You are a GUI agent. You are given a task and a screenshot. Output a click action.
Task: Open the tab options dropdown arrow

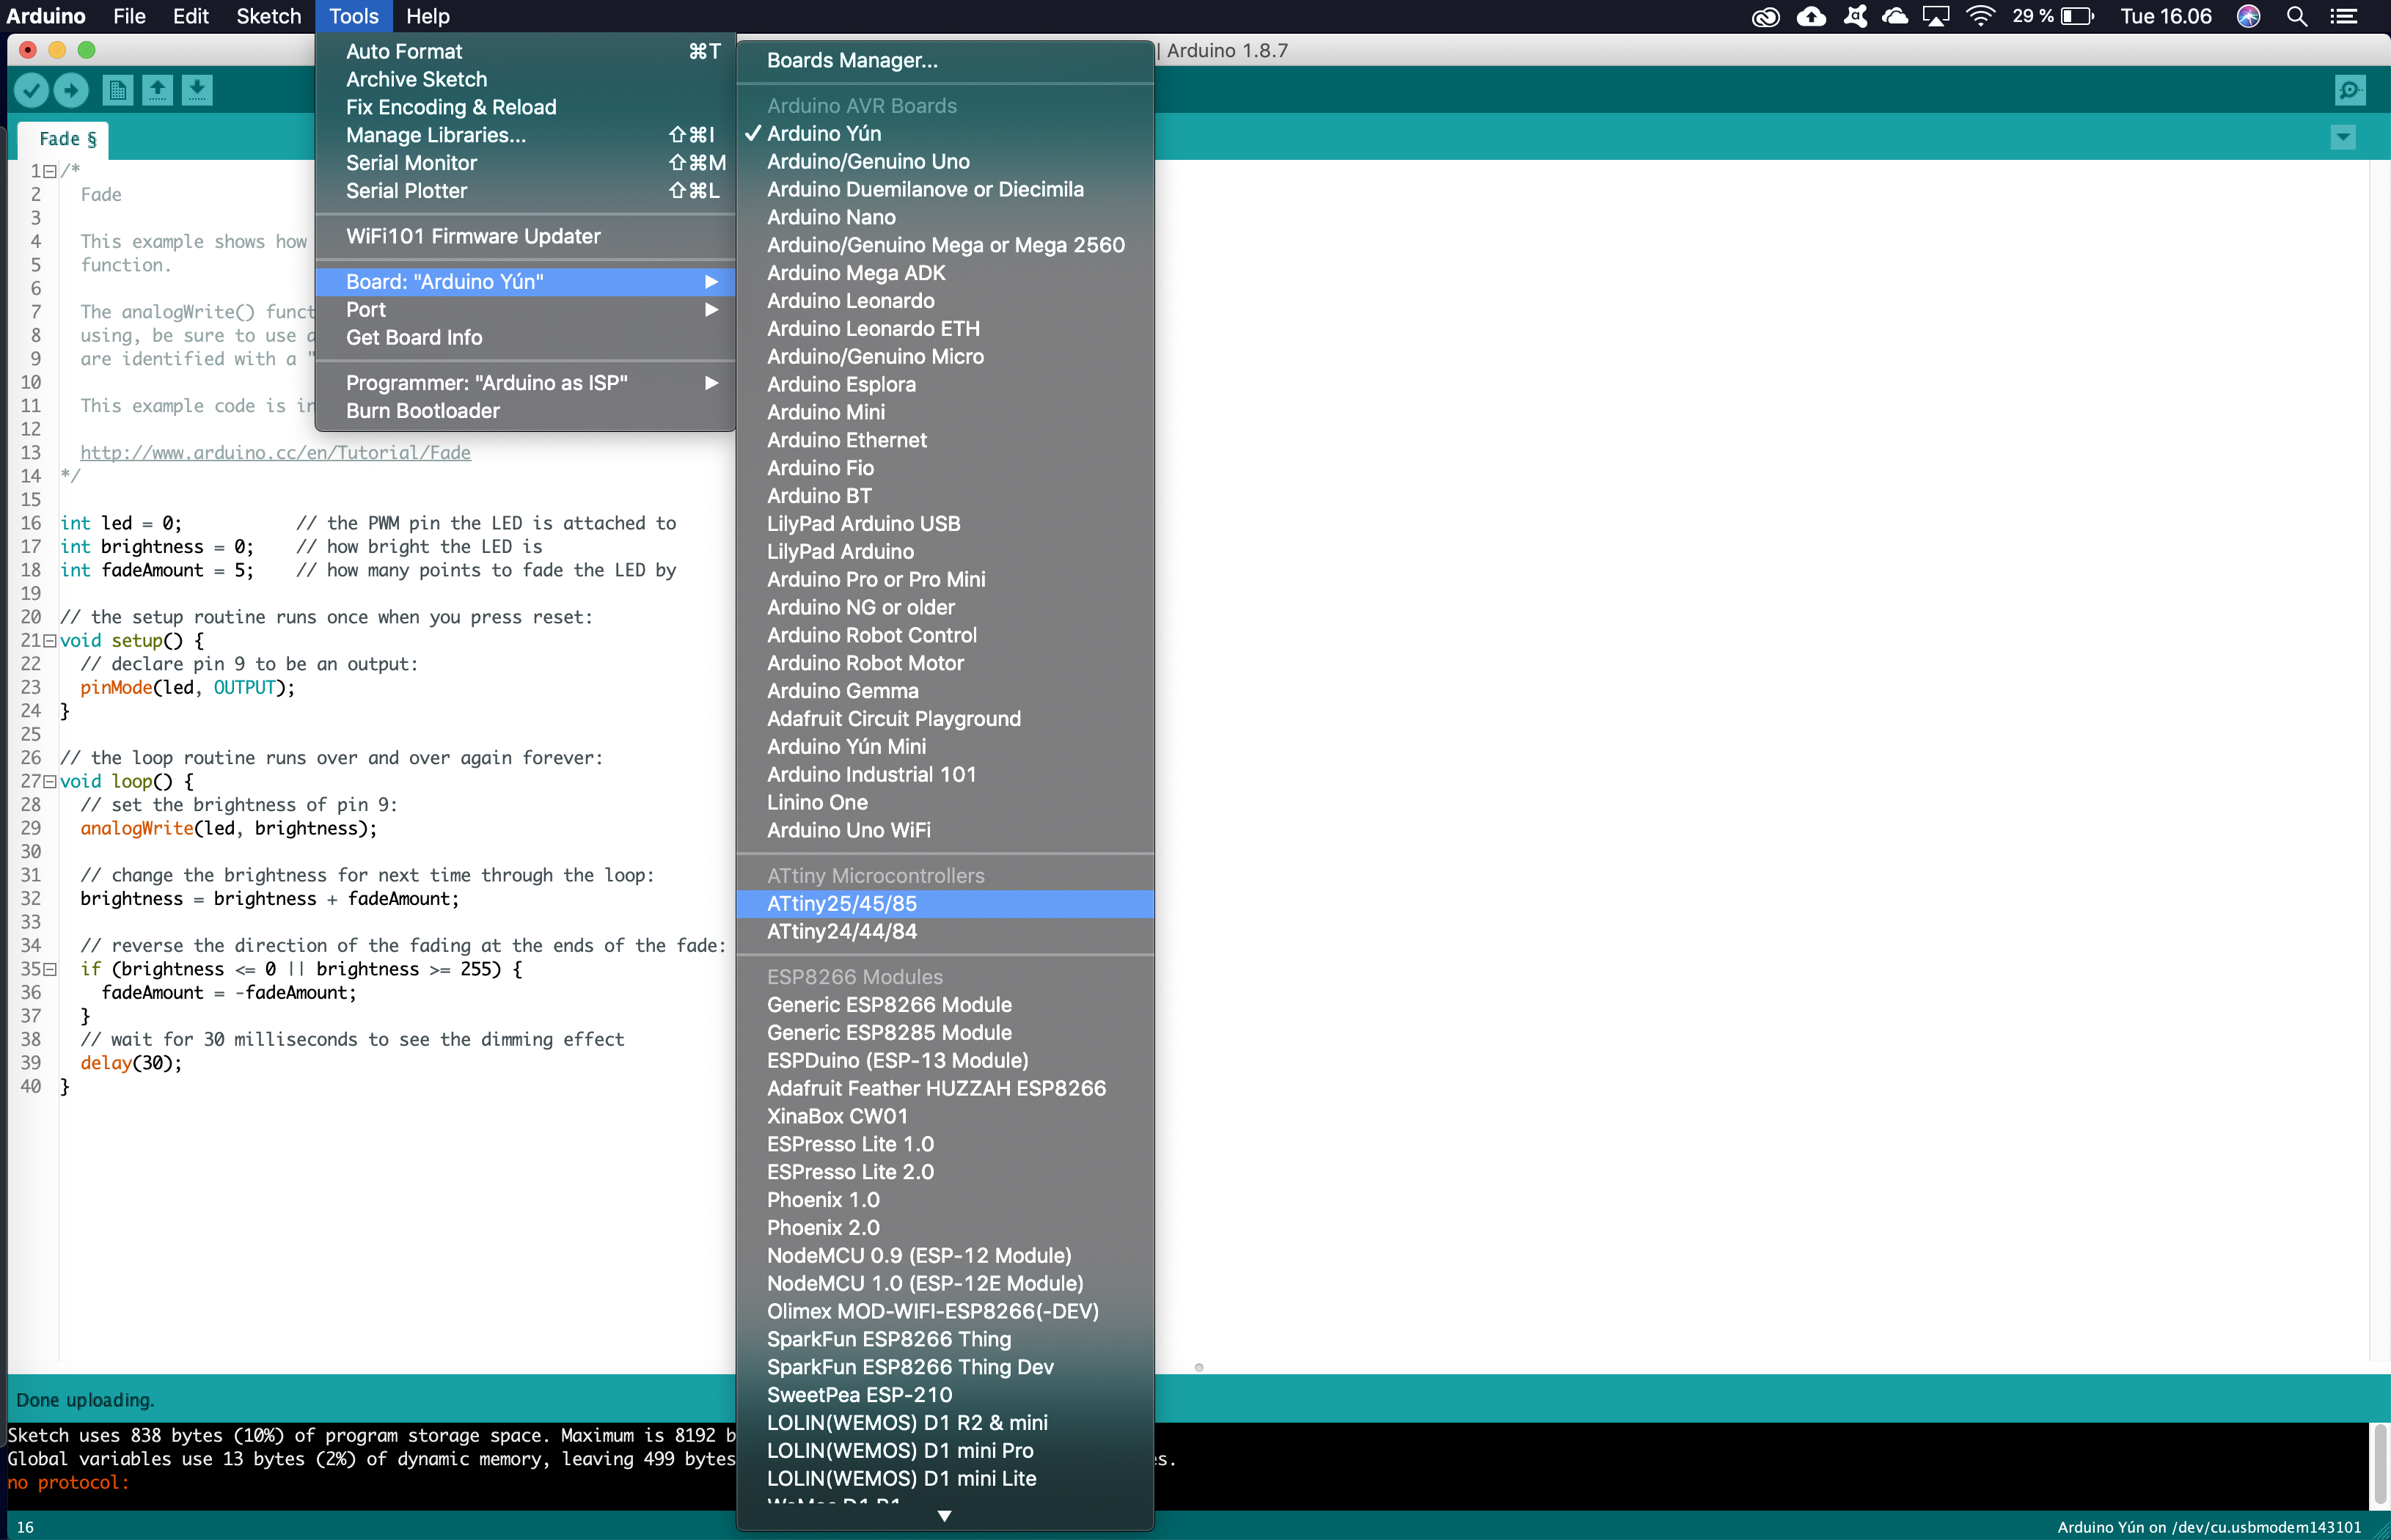(2343, 137)
